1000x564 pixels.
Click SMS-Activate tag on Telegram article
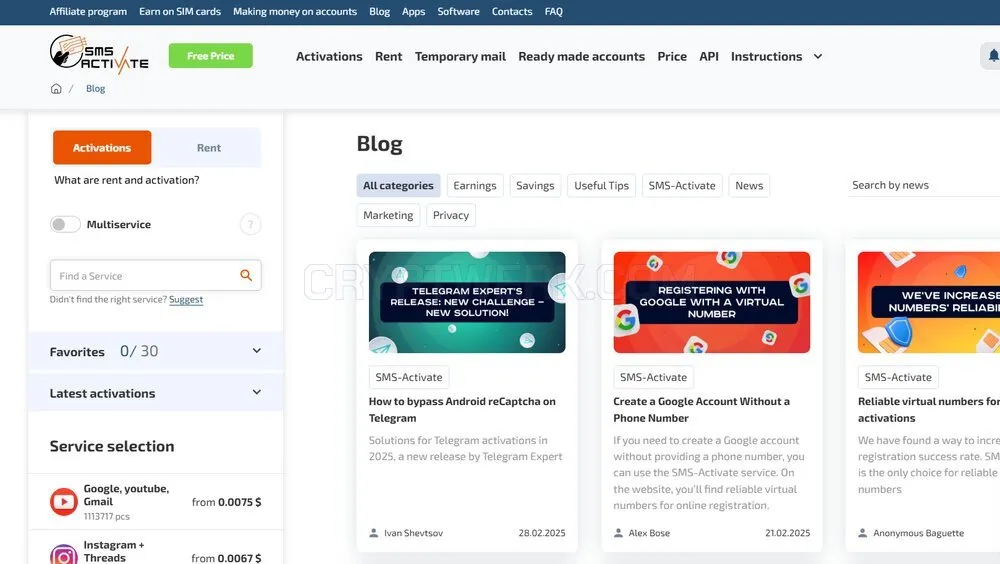coord(409,377)
